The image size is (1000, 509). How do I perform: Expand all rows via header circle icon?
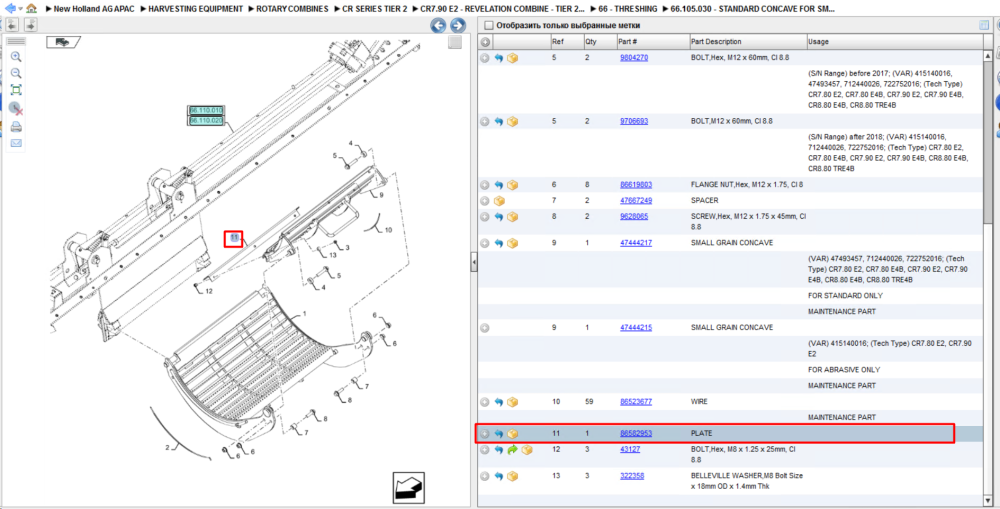485,42
